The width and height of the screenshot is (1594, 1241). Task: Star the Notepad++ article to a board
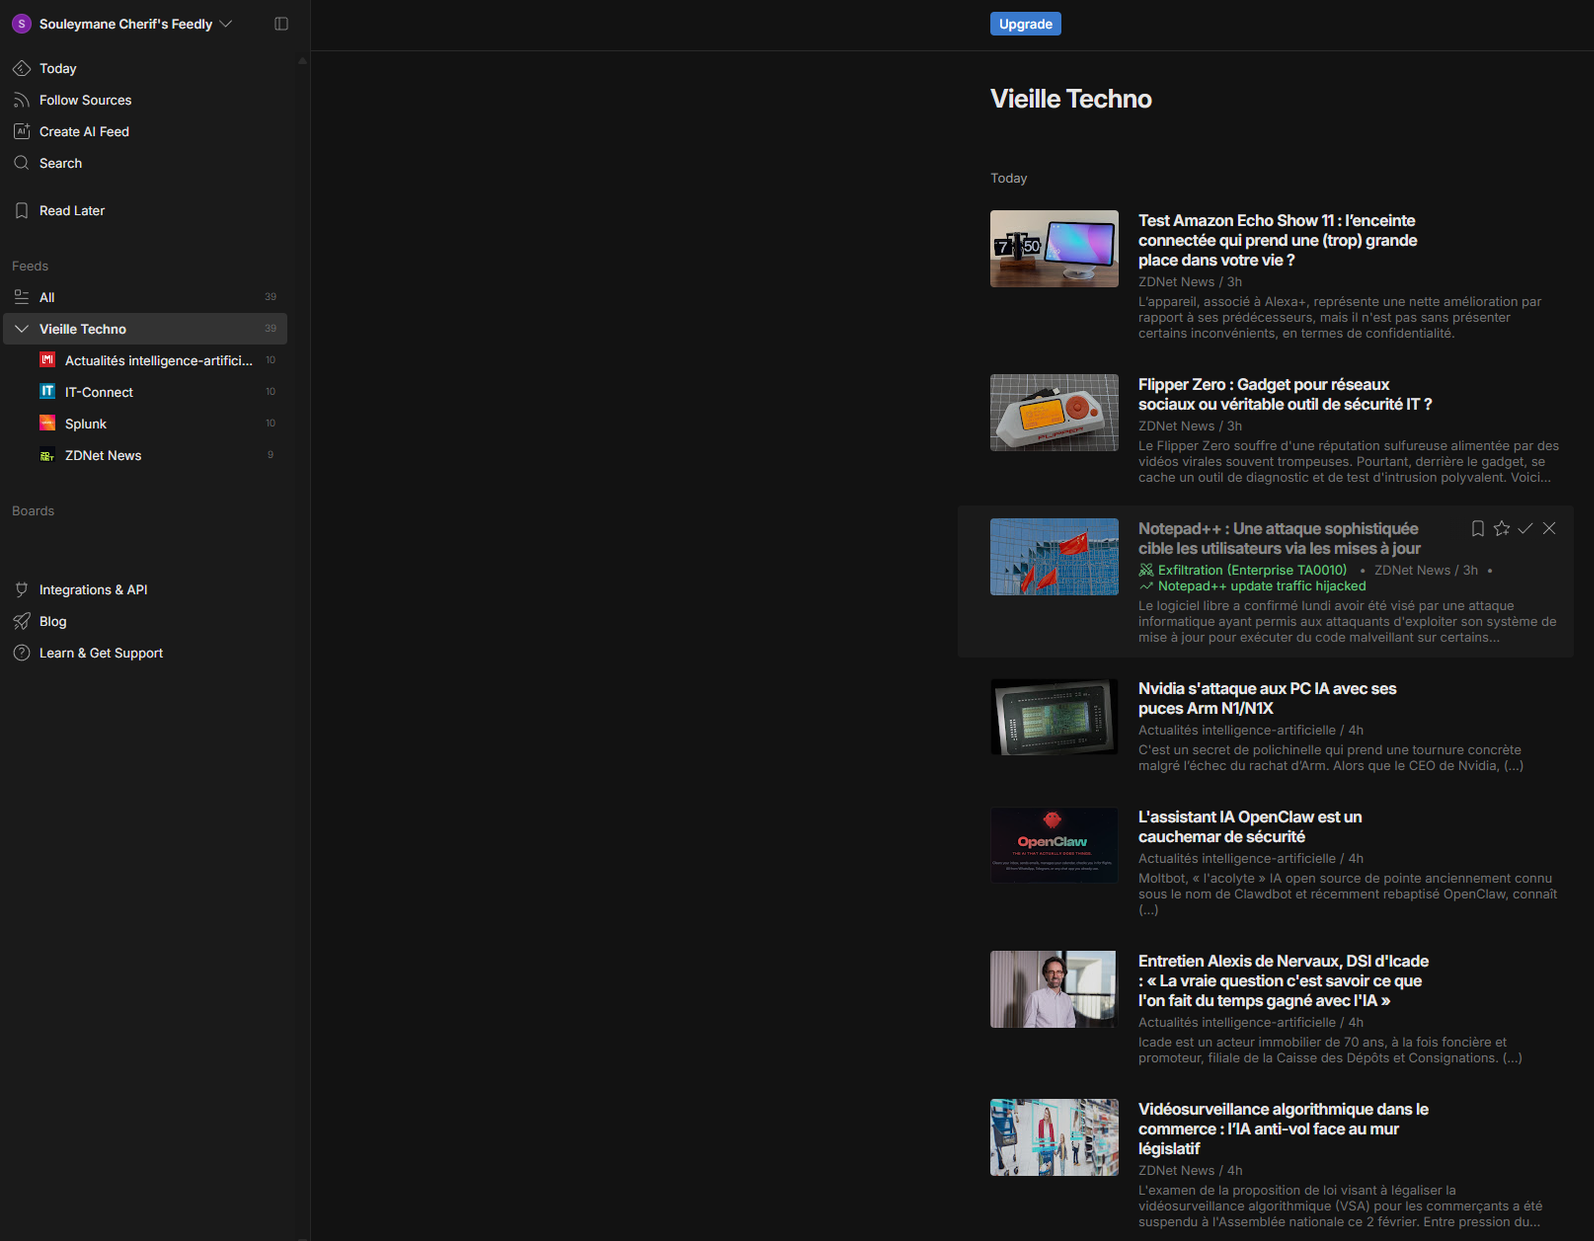pos(1501,528)
